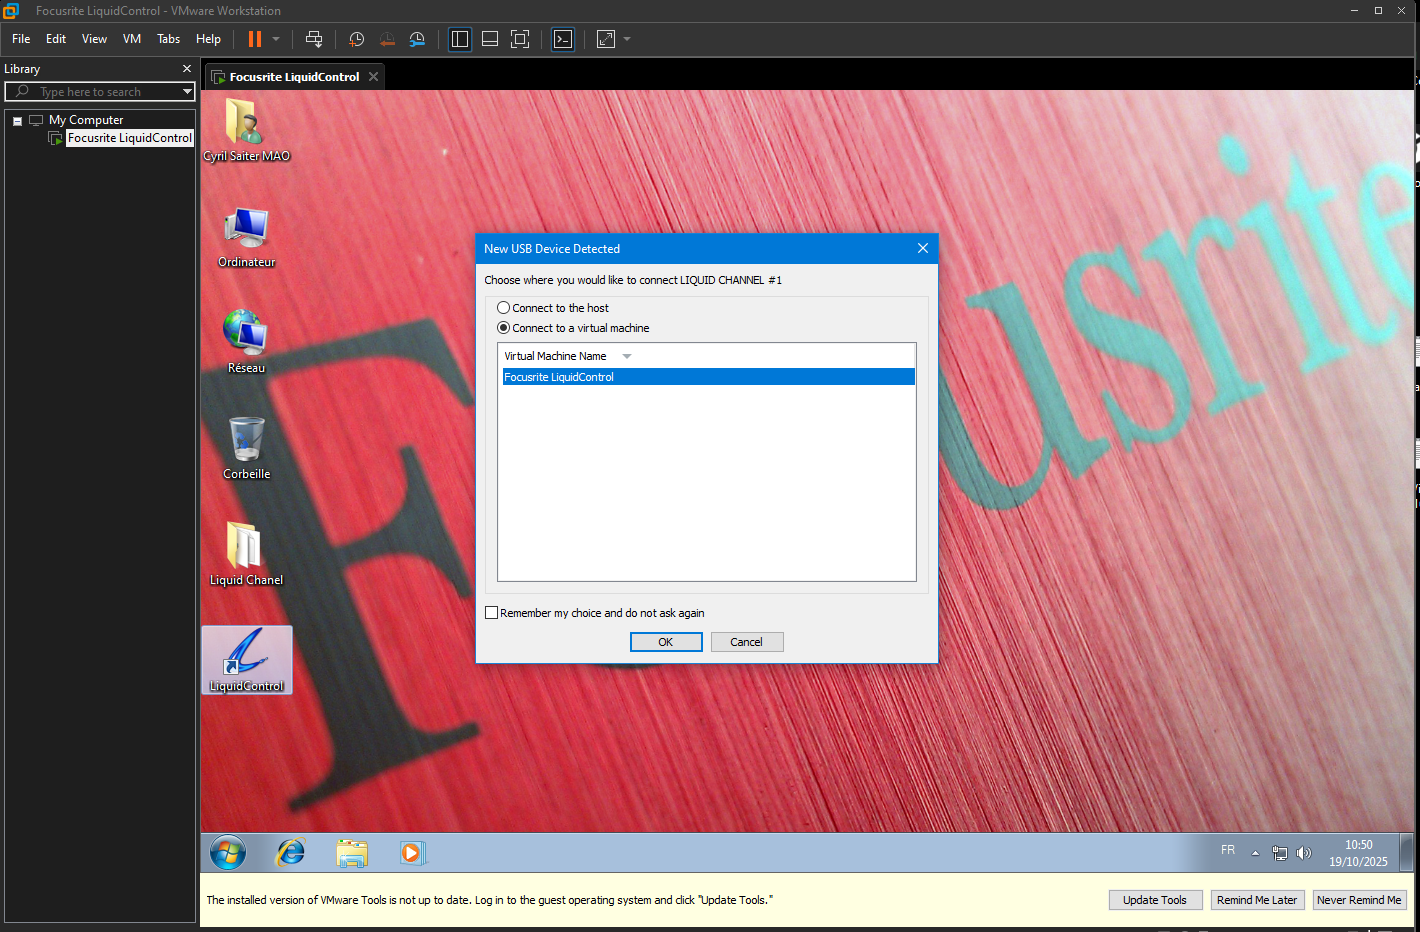Toggle the thumbnail bar view icon

490,39
